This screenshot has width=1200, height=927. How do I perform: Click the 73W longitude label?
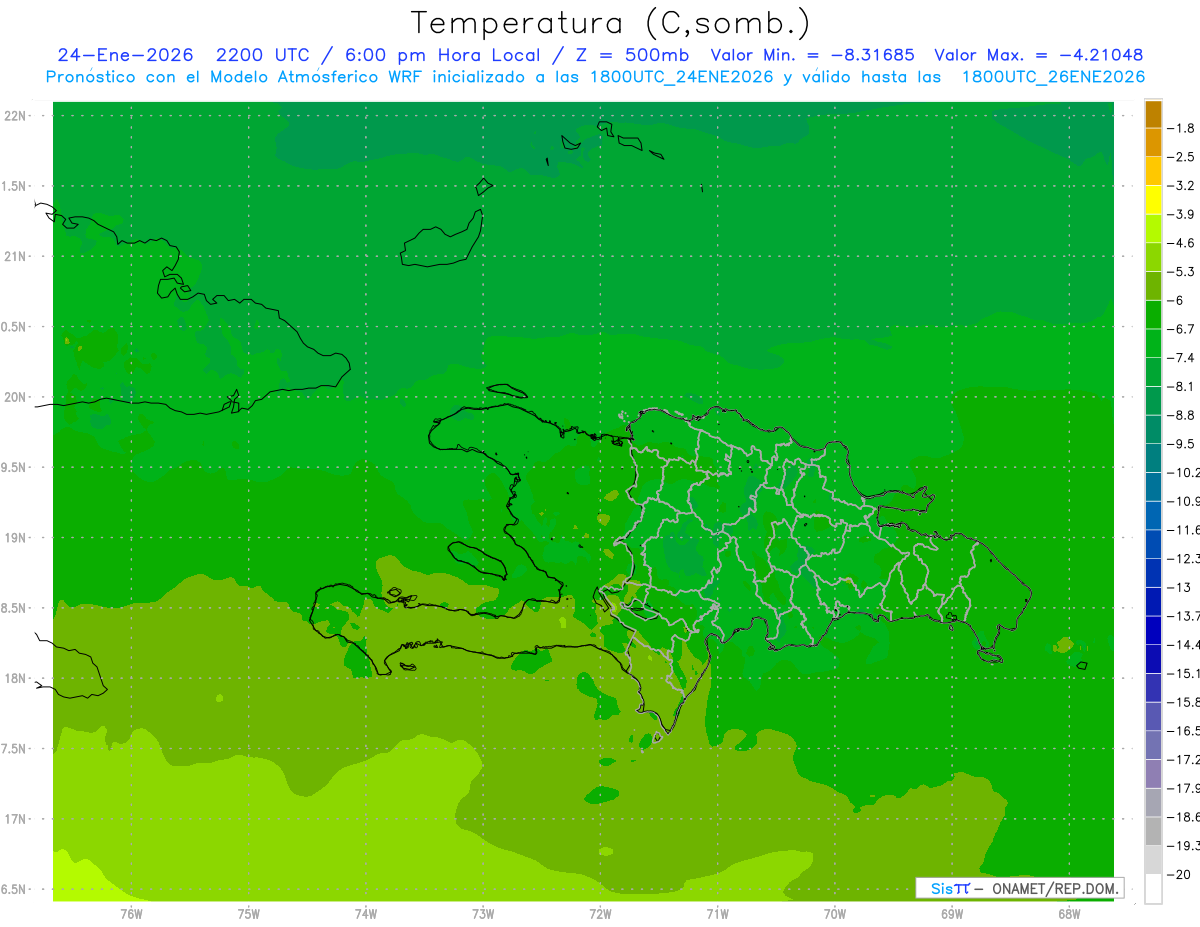[x=483, y=913]
